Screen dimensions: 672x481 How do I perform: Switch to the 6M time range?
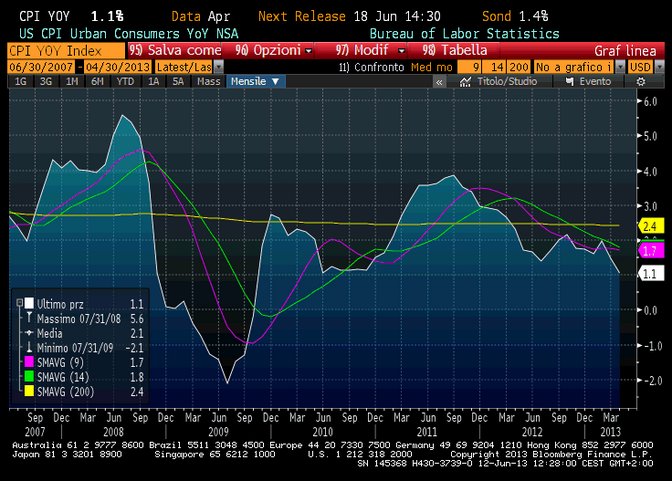click(97, 81)
